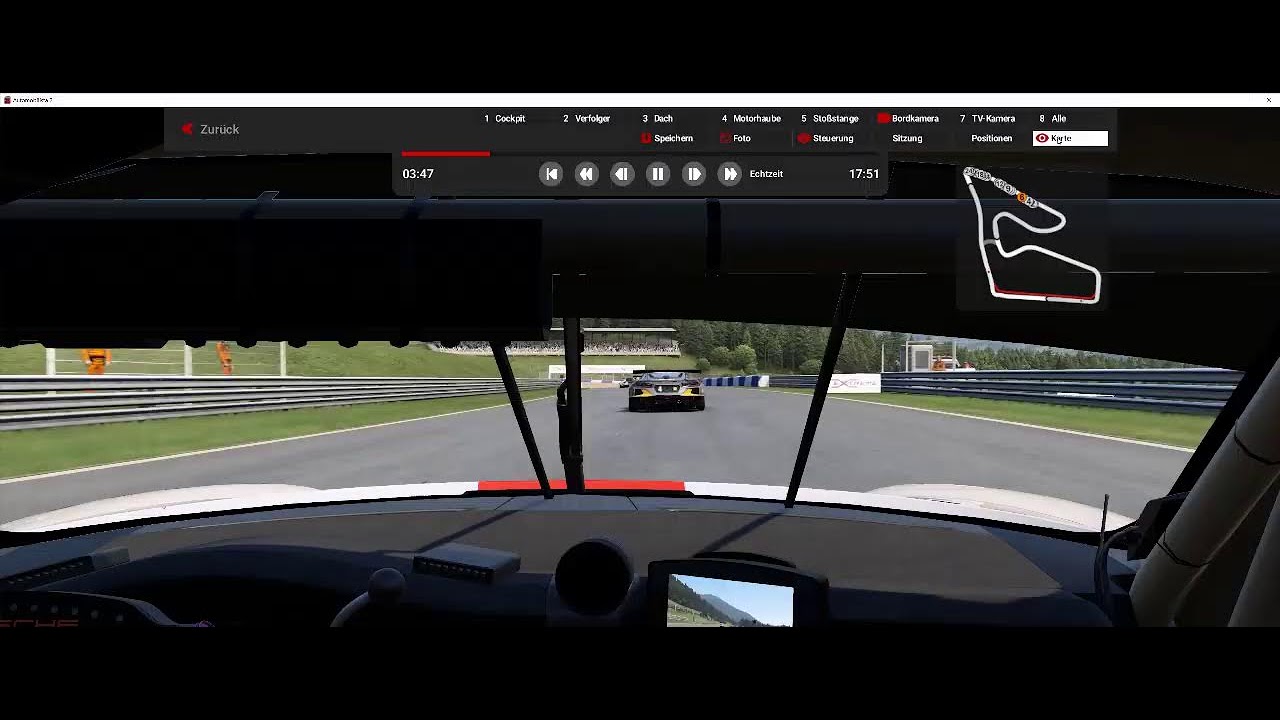Click the track map minimap

pos(1031,235)
